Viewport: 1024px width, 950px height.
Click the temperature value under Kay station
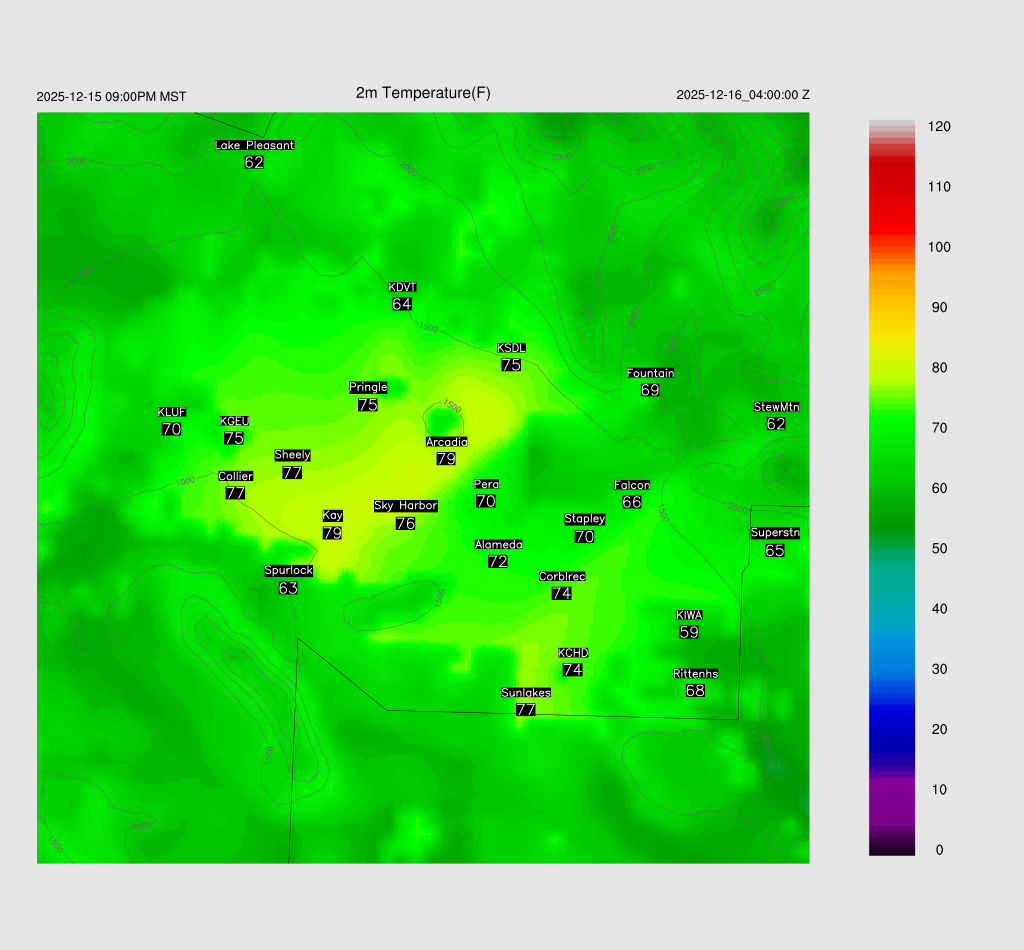(332, 533)
